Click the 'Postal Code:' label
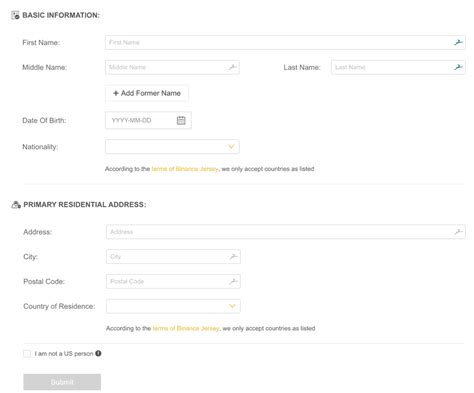The width and height of the screenshot is (474, 393). 44,281
